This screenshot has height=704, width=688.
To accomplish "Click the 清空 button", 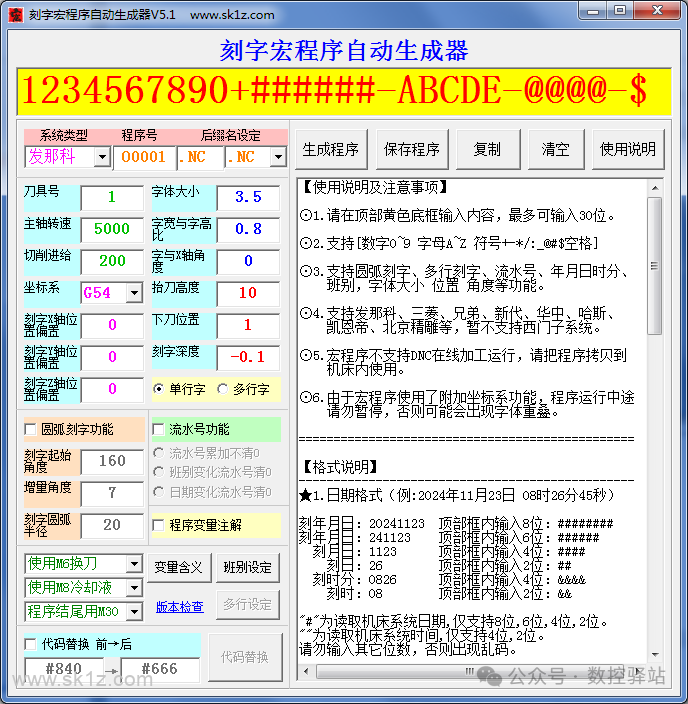I will point(556,150).
